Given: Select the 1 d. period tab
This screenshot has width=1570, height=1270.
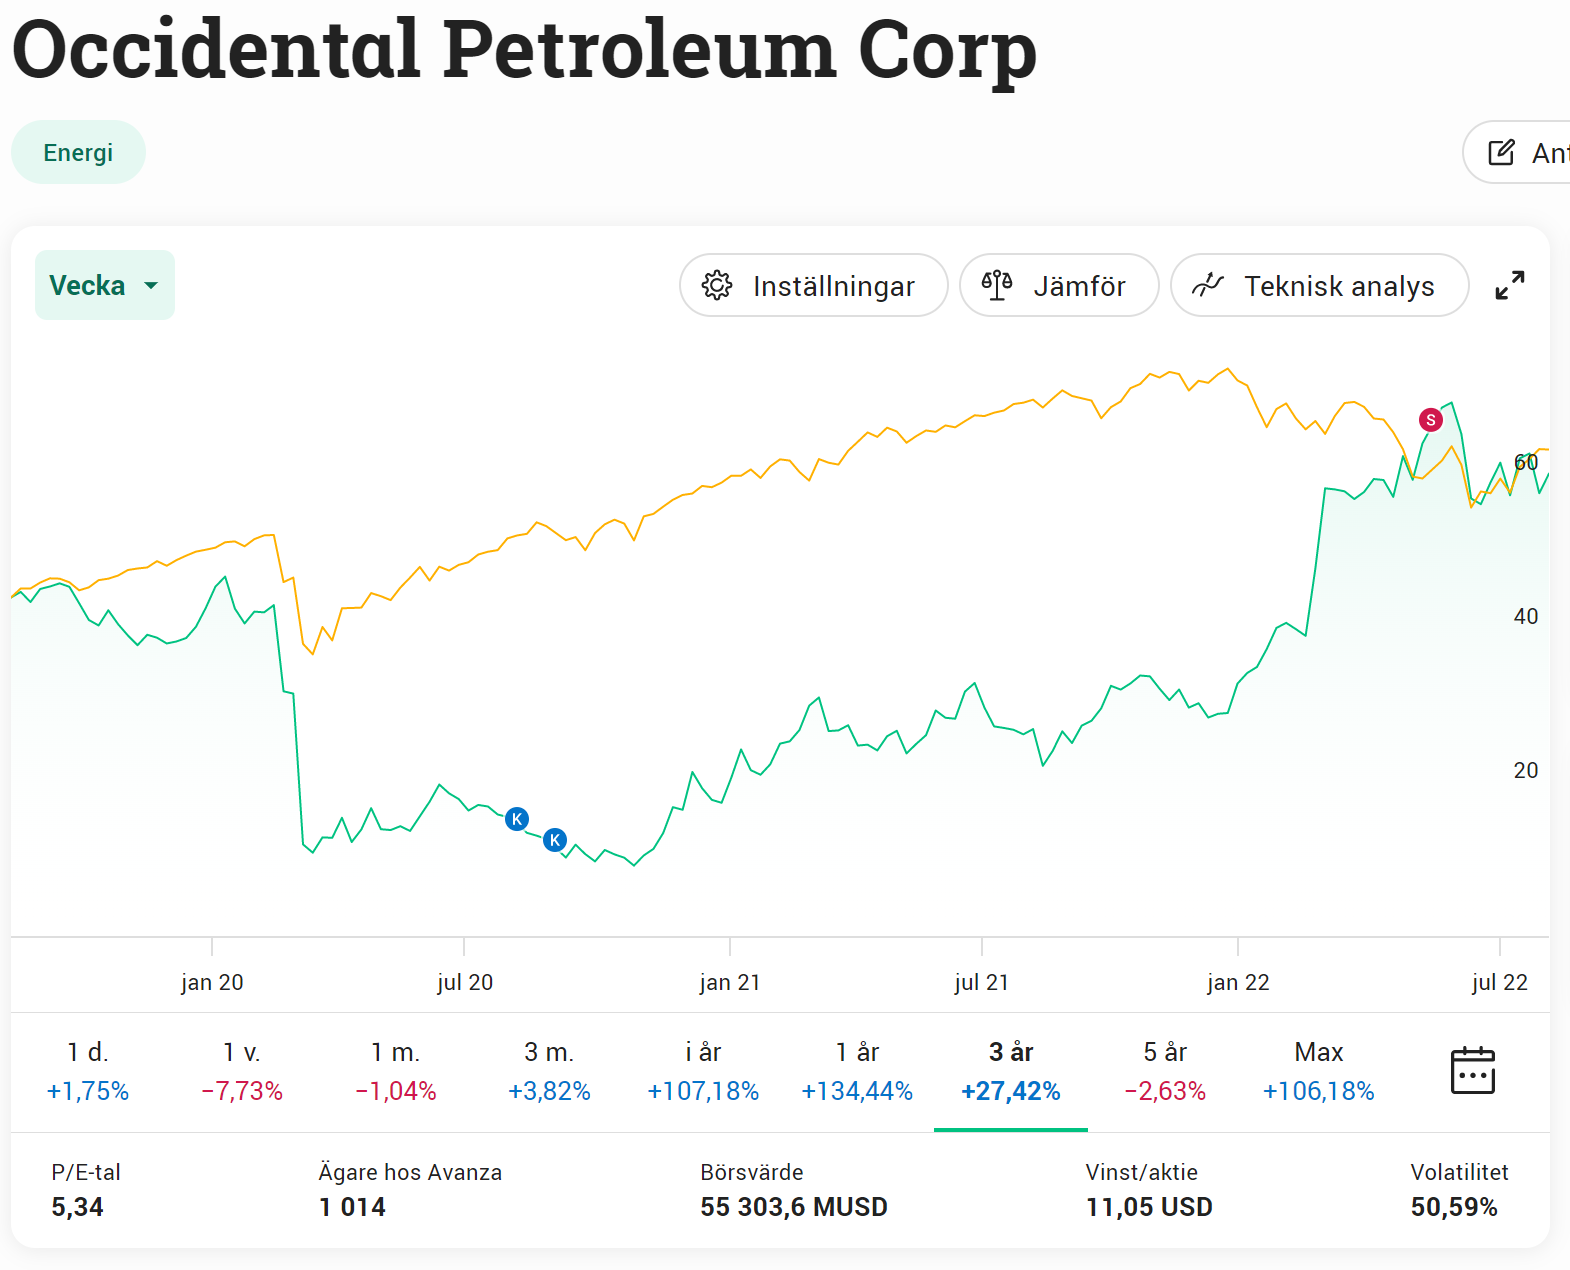Looking at the screenshot, I should click(x=88, y=1071).
